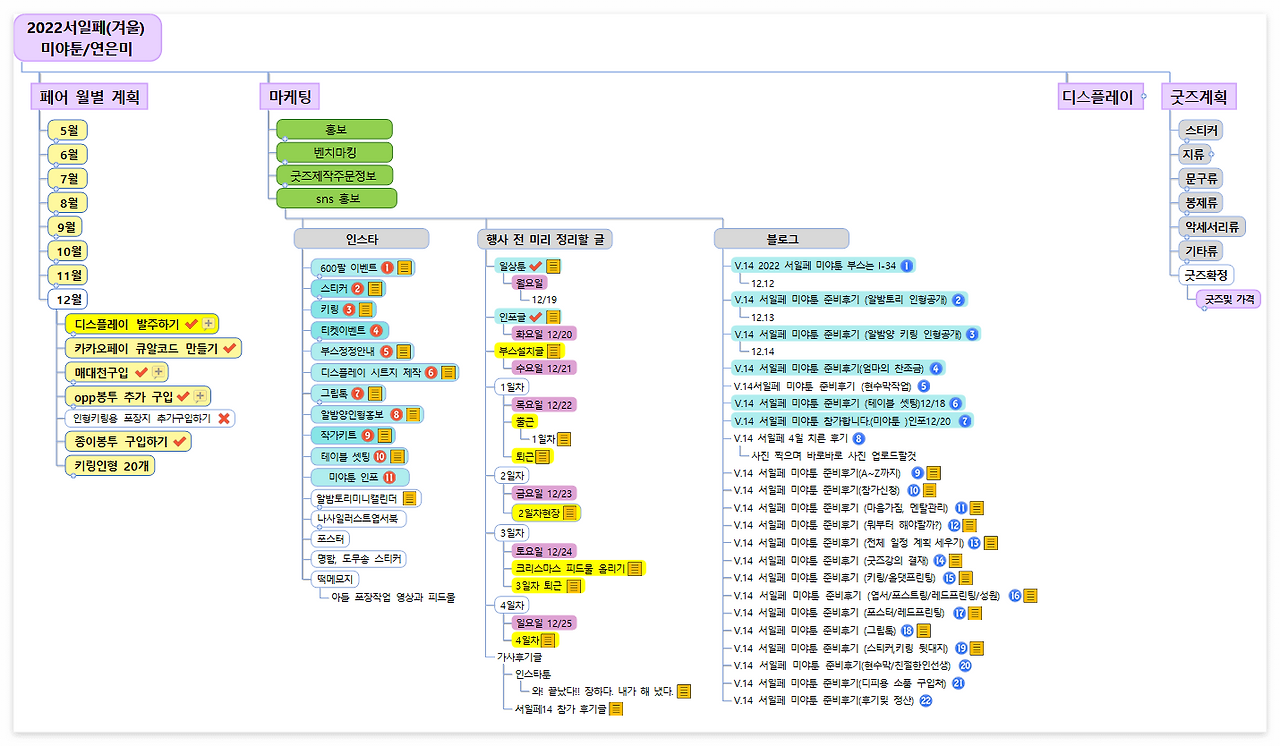Click the red X on 인형키링용 포장지 추가구입하기
The image size is (1280, 746).
pos(225,418)
